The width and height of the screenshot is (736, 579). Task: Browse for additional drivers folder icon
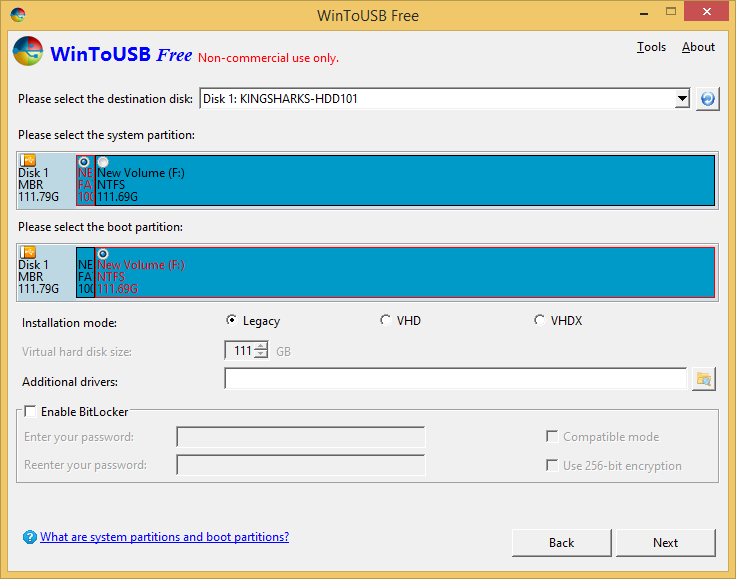pyautogui.click(x=704, y=379)
